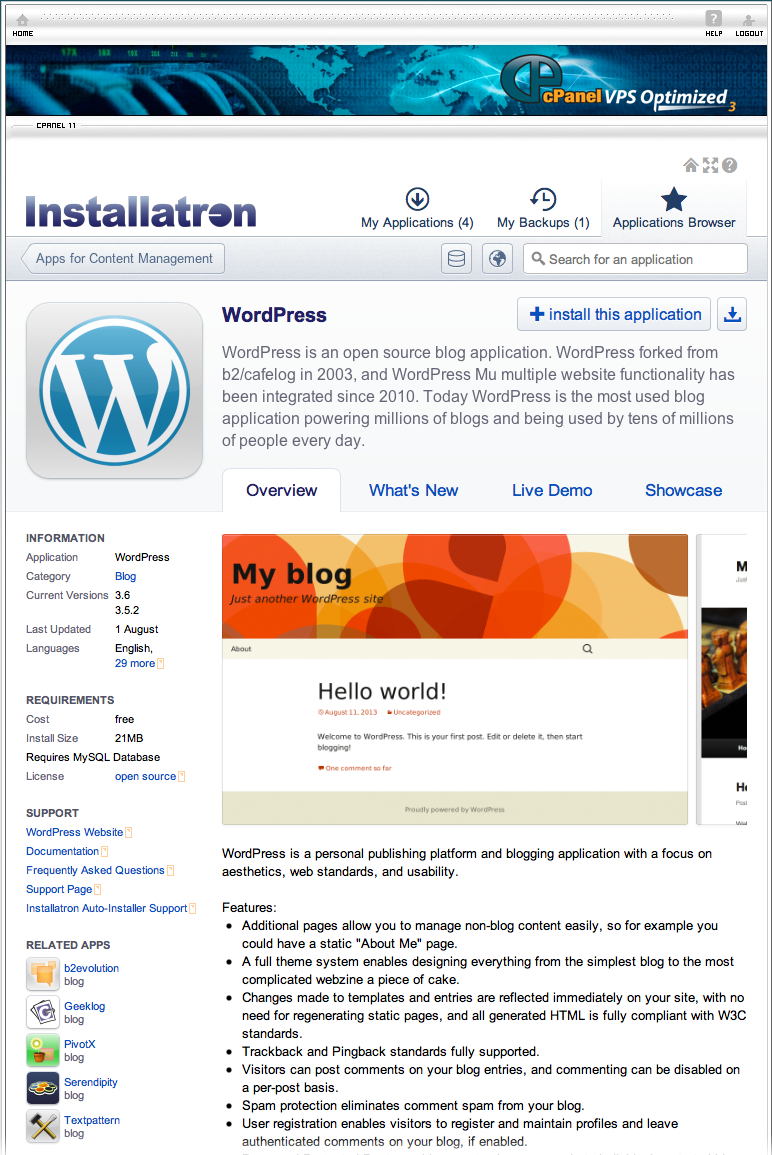Click the small Installatron home icon
The image size is (772, 1155).
(690, 165)
